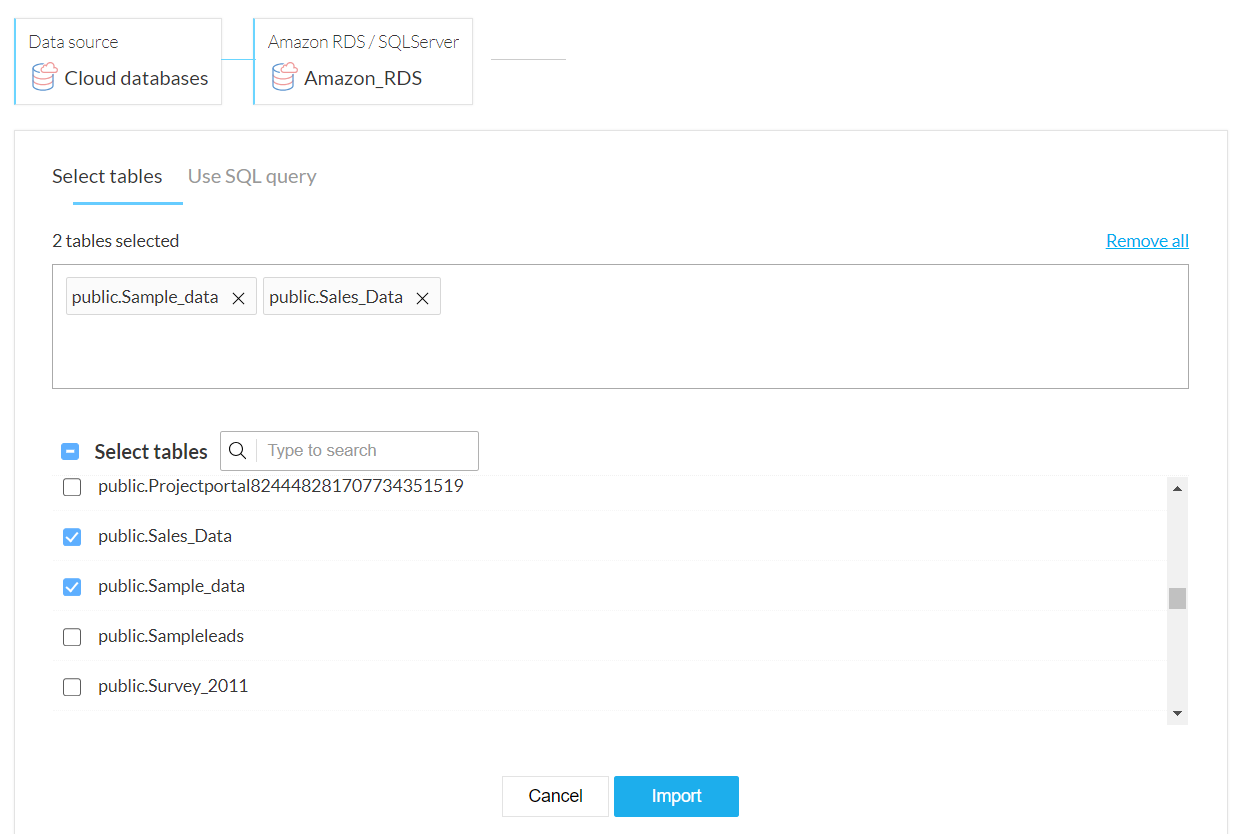Focus the Type to search field
This screenshot has height=834, width=1235.
[x=367, y=451]
